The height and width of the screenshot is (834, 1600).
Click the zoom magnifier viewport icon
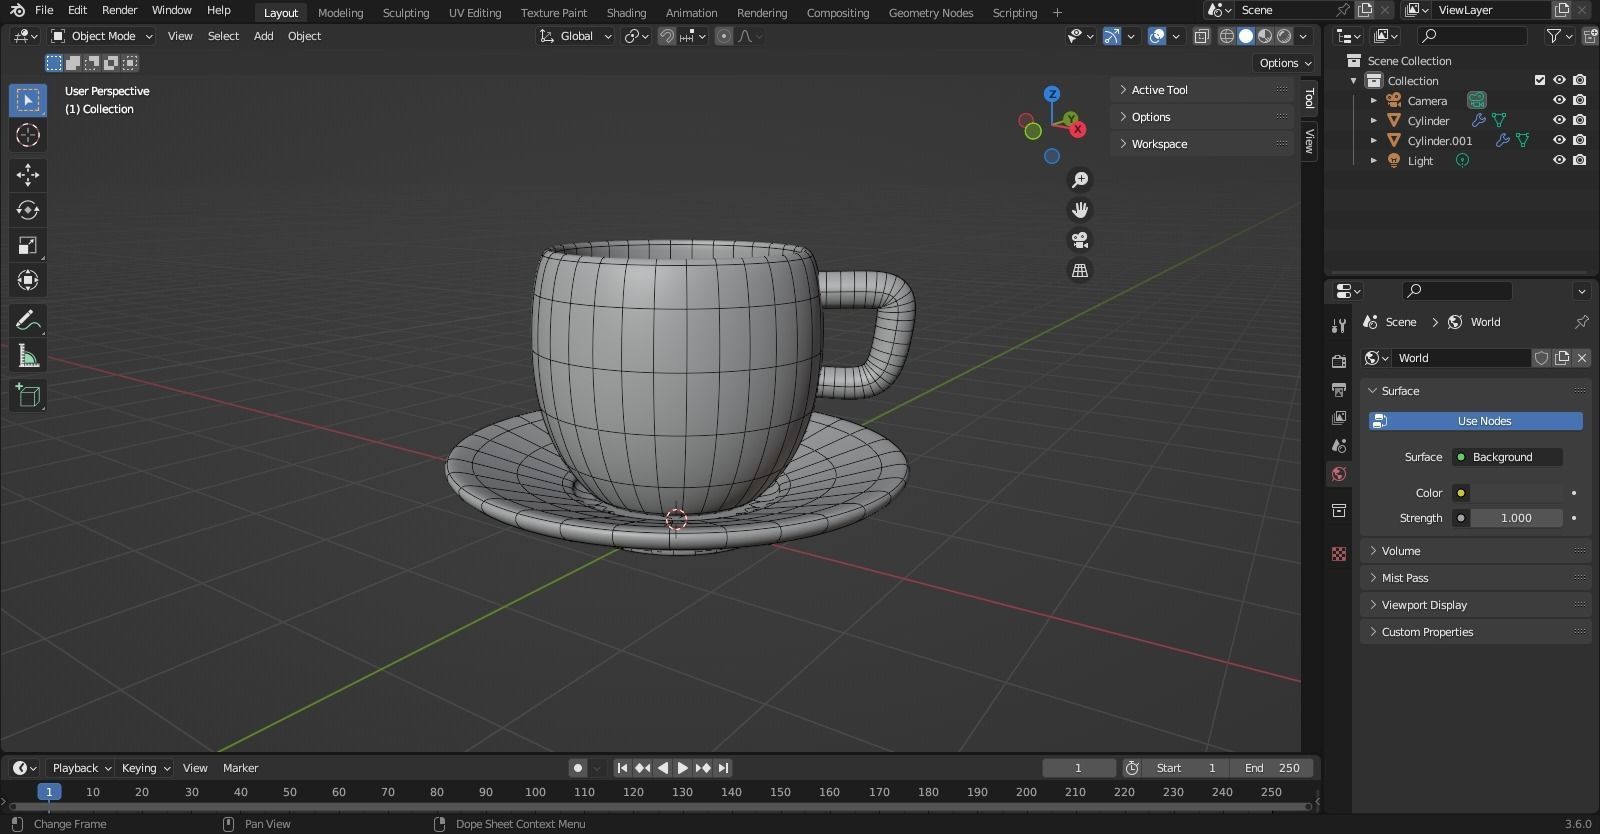pyautogui.click(x=1080, y=180)
